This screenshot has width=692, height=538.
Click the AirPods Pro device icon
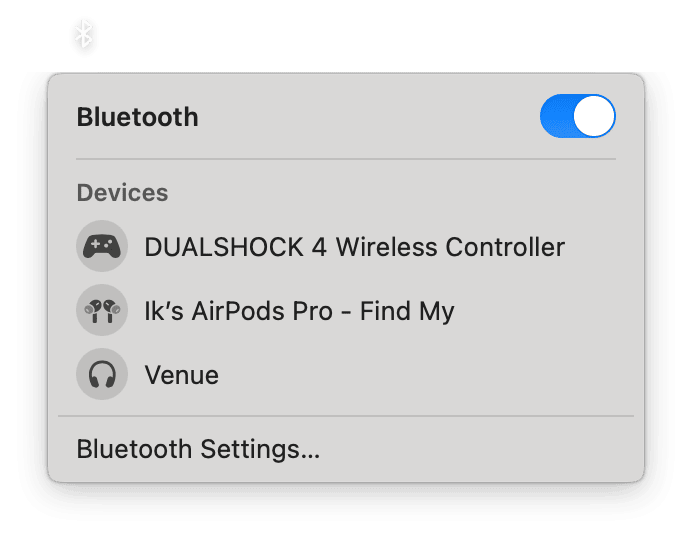click(102, 311)
